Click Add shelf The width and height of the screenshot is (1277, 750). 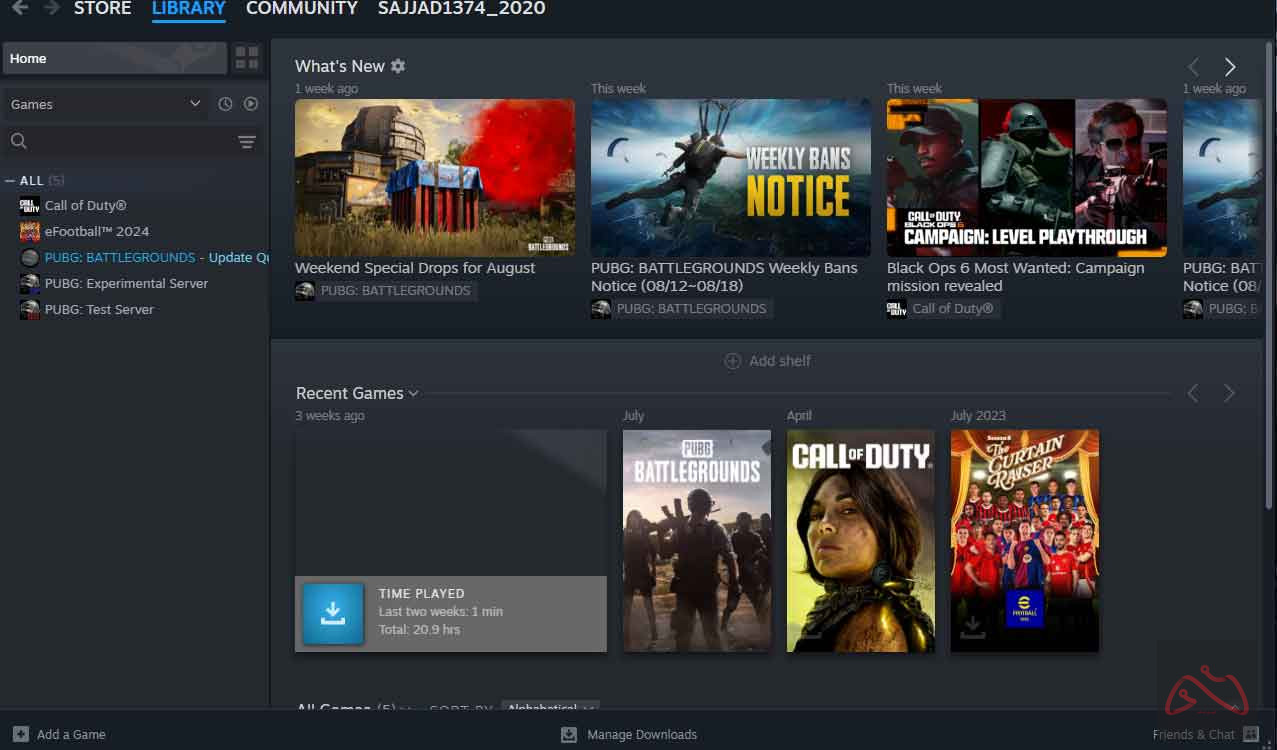tap(767, 361)
